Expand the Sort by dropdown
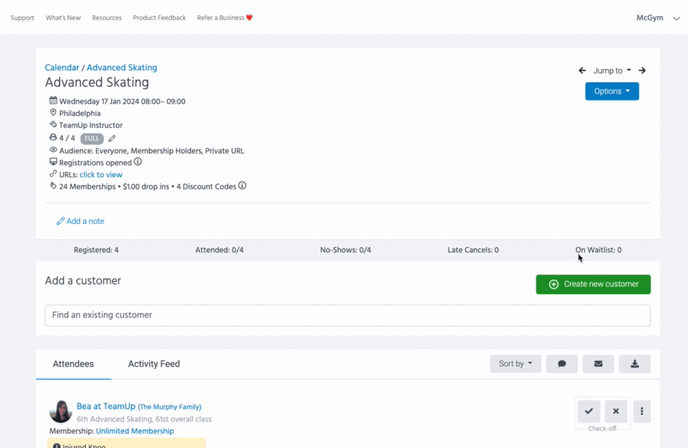The width and height of the screenshot is (688, 448). (x=515, y=364)
